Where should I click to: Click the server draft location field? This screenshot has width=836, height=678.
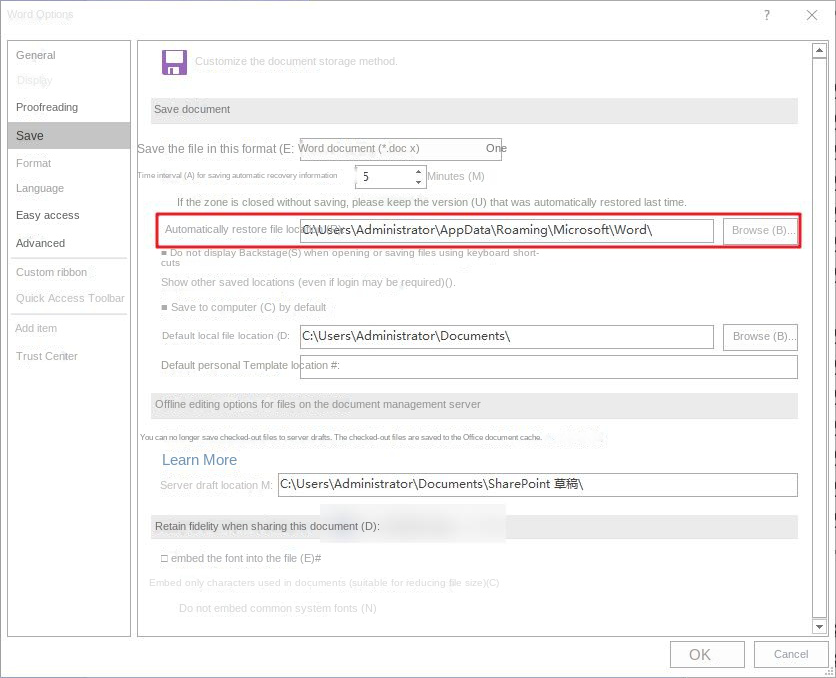tap(537, 484)
